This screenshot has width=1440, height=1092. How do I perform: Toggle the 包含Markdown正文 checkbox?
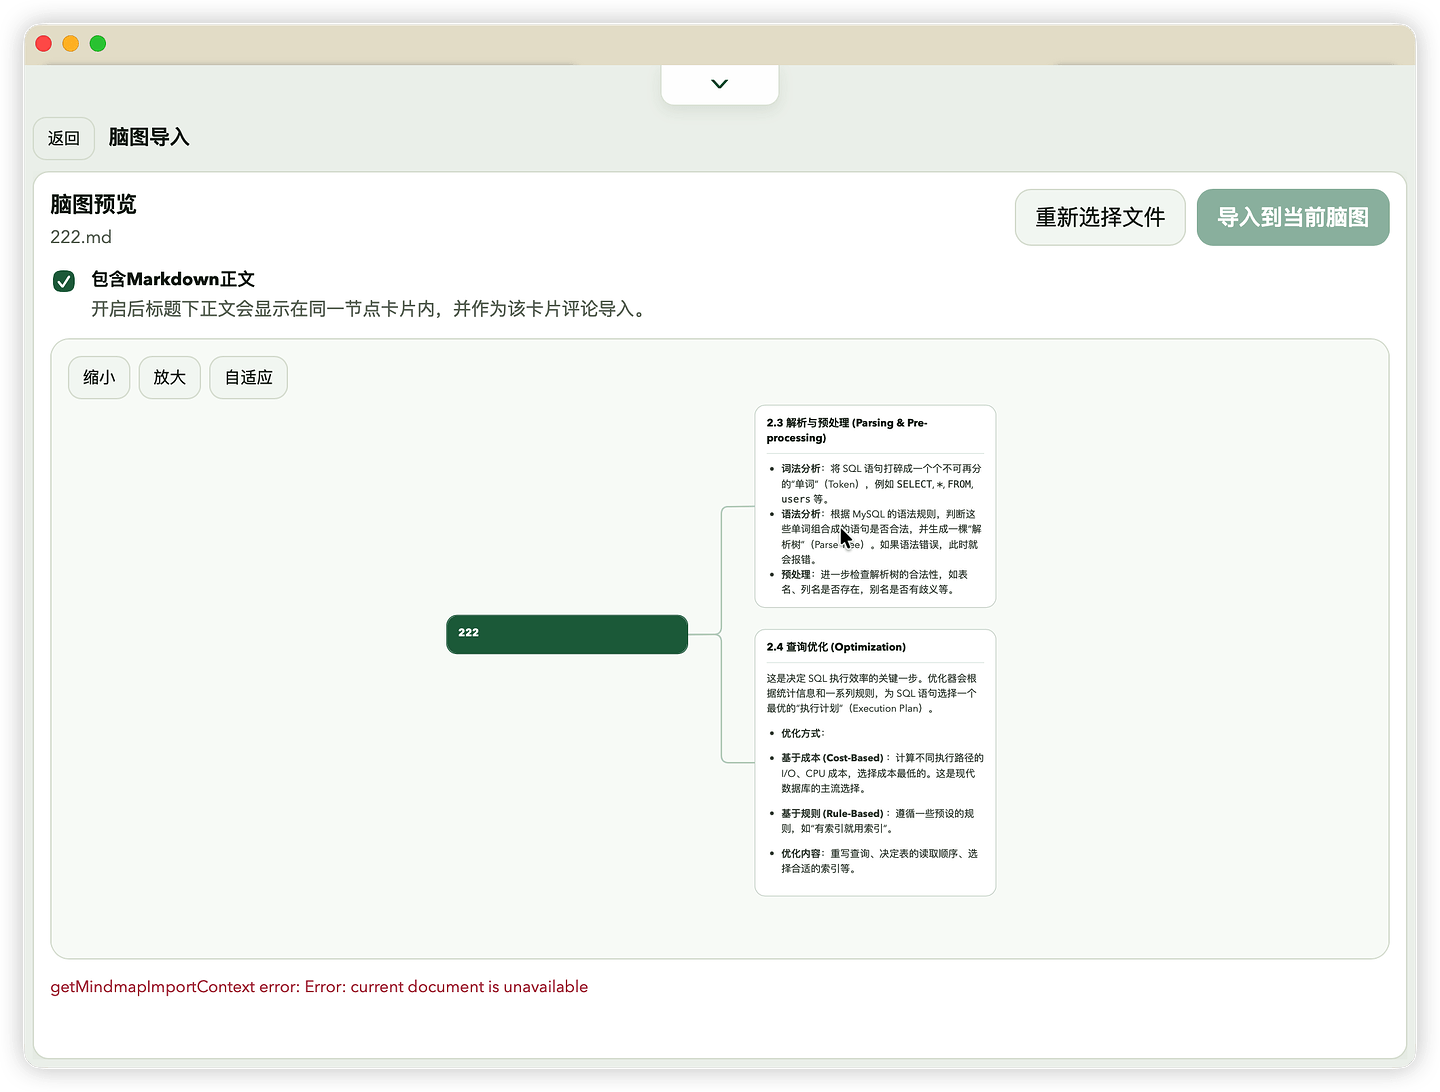pyautogui.click(x=64, y=281)
